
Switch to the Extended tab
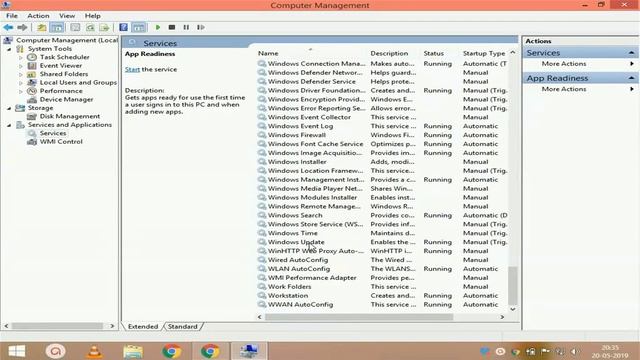point(142,327)
